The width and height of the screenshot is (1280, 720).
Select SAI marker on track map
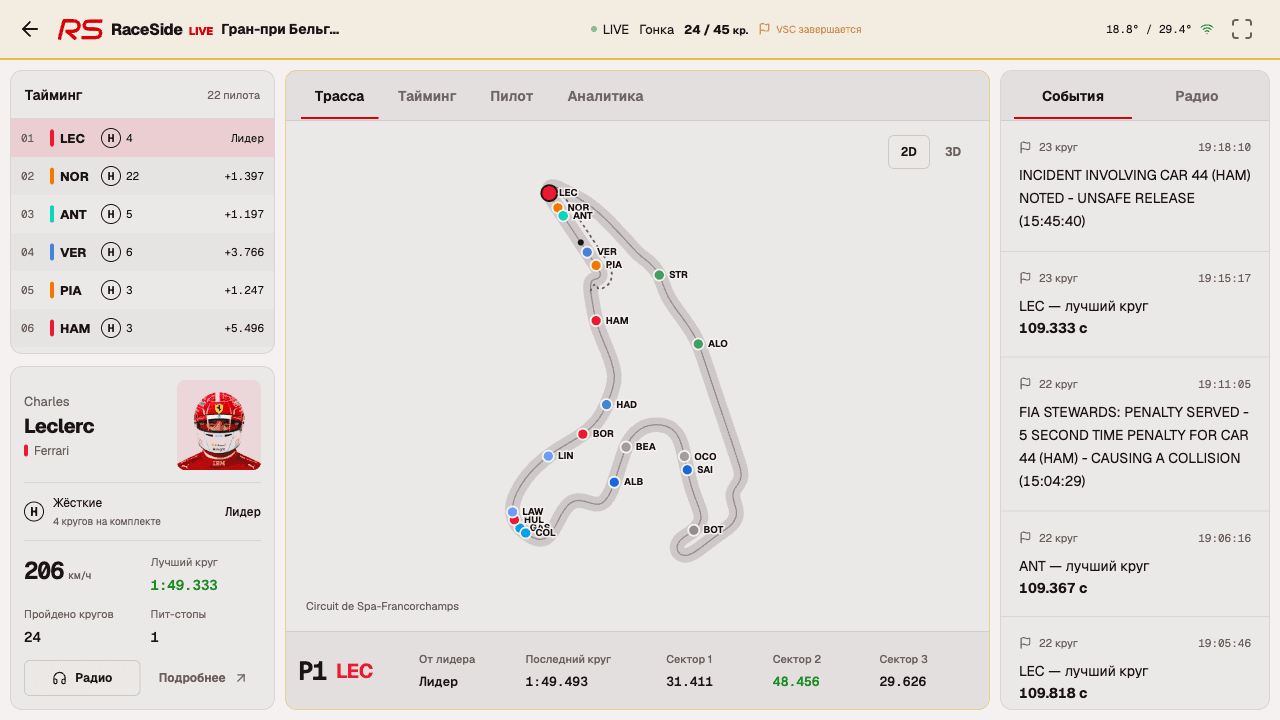coord(687,470)
